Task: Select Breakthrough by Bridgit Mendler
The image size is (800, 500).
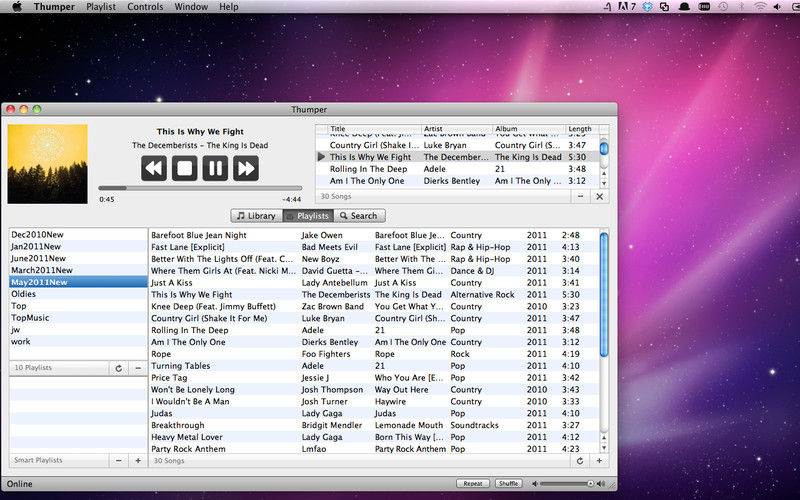Action: click(373, 426)
